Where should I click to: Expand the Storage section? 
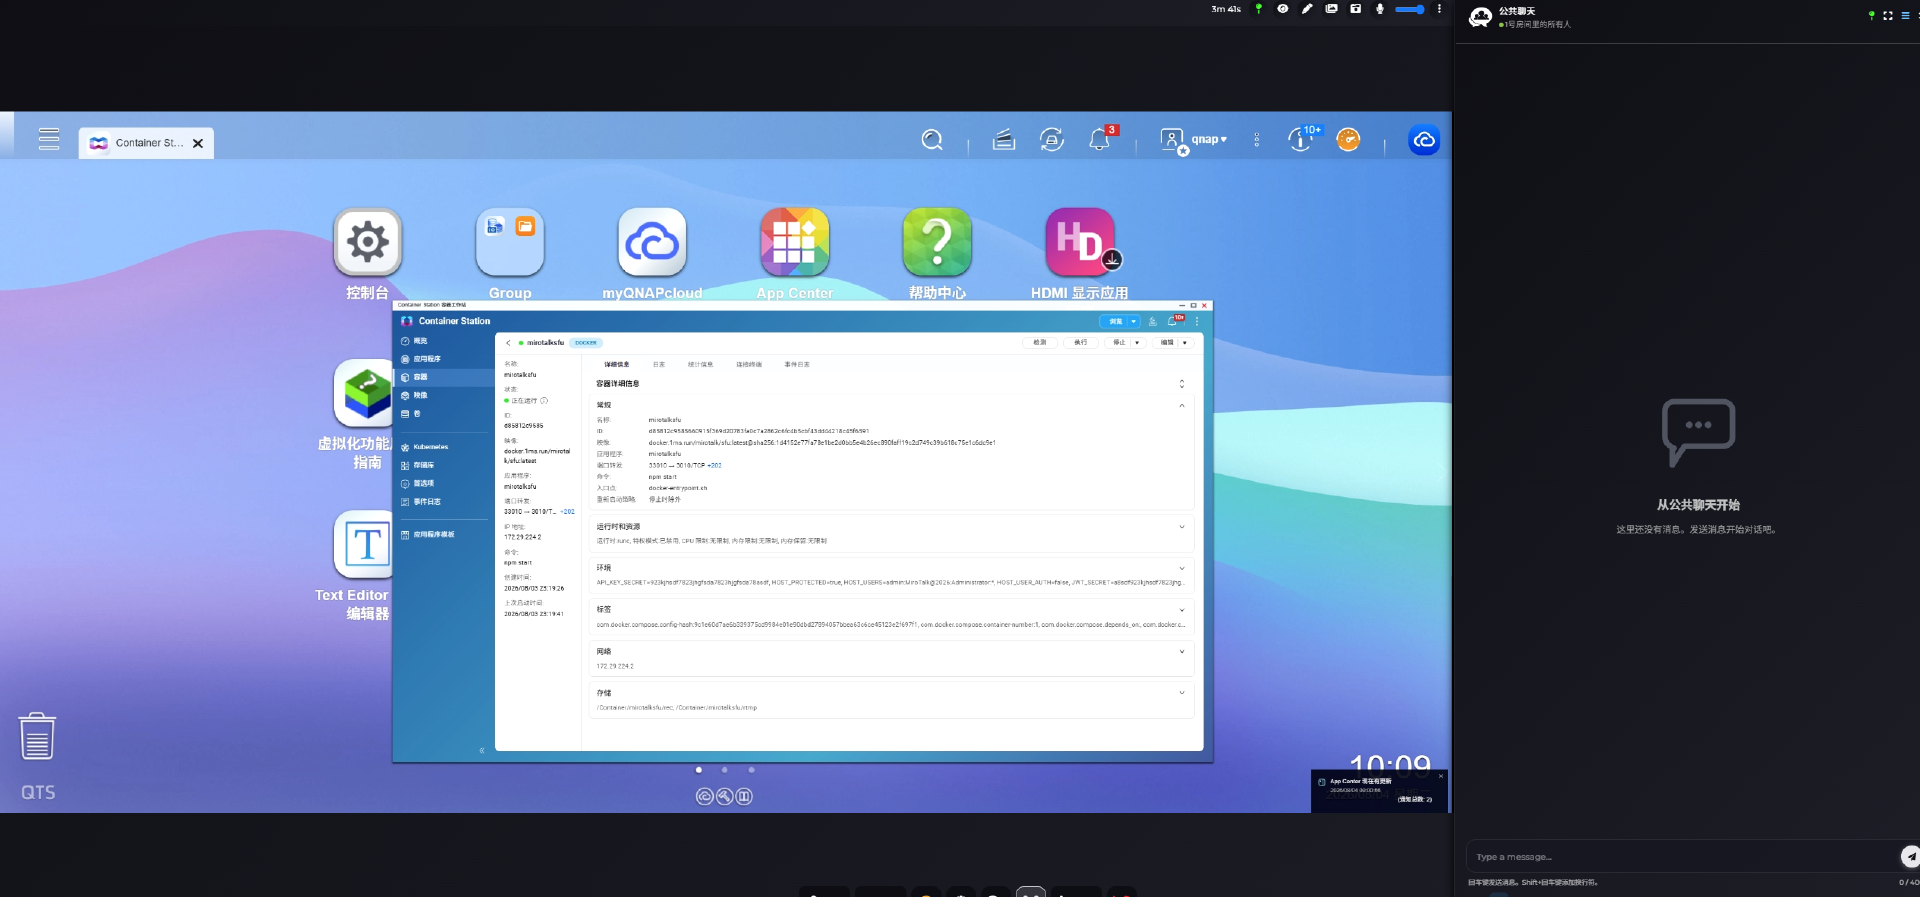tap(1181, 693)
